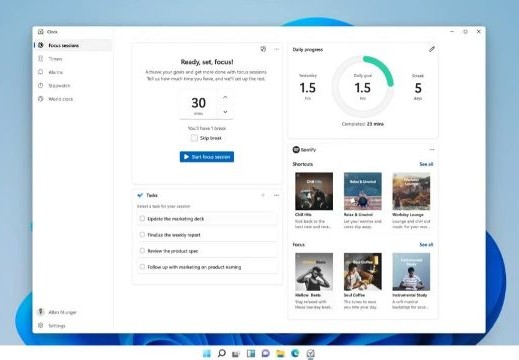Screen dimensions: 519x360
Task: Click the Focus sessions sidebar icon
Action: point(41,45)
